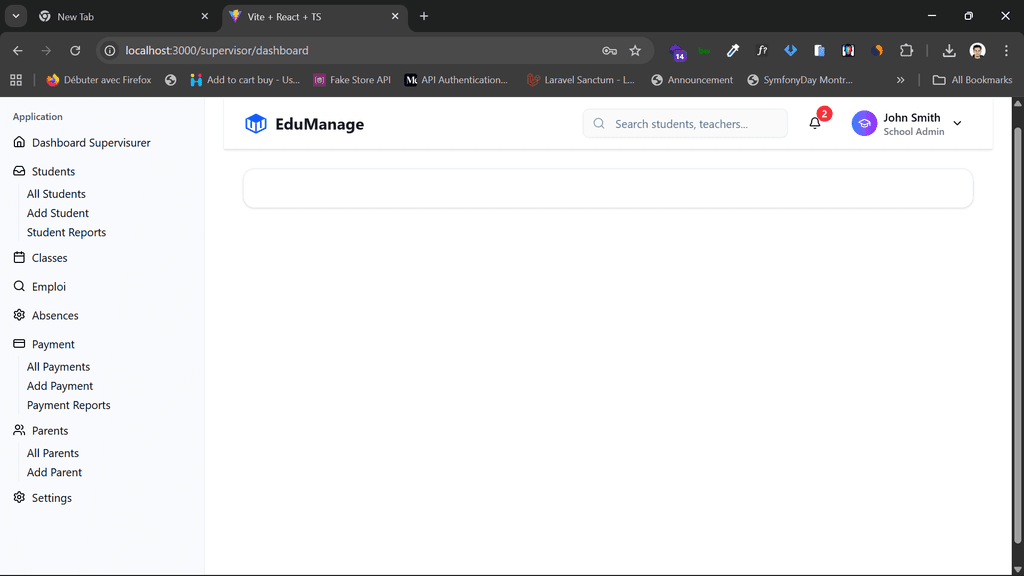Open tab search dropdown arrow
Image resolution: width=1024 pixels, height=576 pixels.
coord(16,16)
